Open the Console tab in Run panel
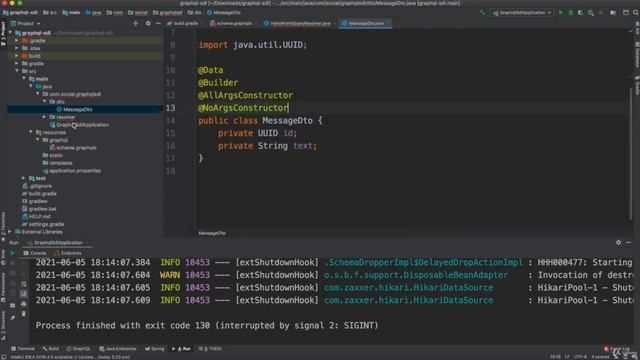This screenshot has width=640, height=360. 35,253
